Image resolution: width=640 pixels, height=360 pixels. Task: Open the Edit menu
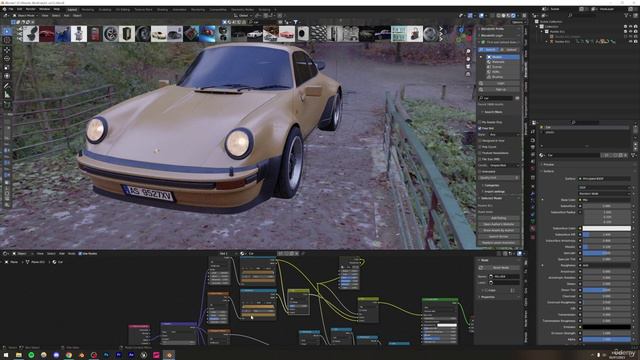tap(19, 9)
